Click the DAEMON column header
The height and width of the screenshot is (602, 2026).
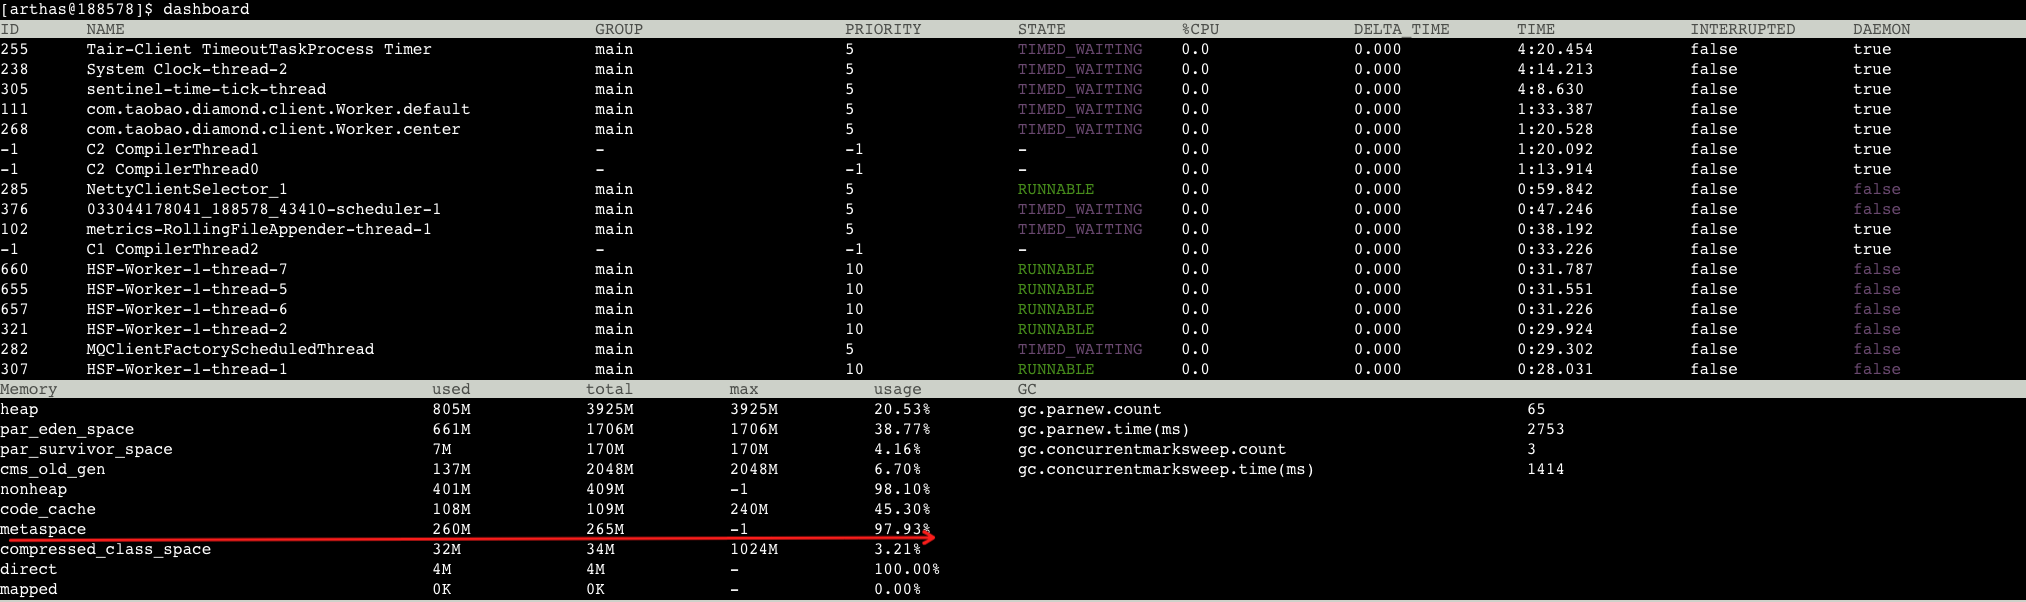pyautogui.click(x=1882, y=29)
